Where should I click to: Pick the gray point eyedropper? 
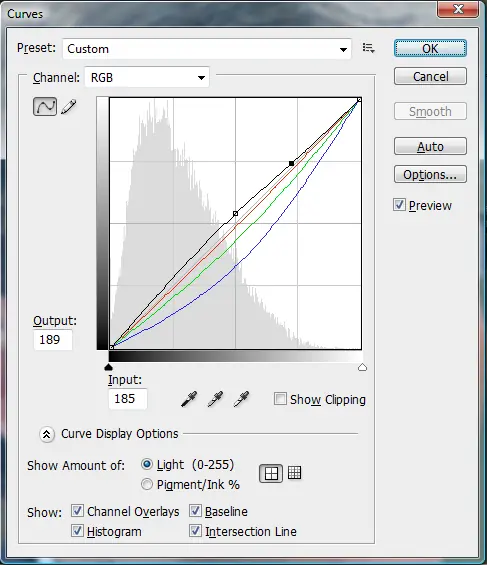[x=215, y=399]
